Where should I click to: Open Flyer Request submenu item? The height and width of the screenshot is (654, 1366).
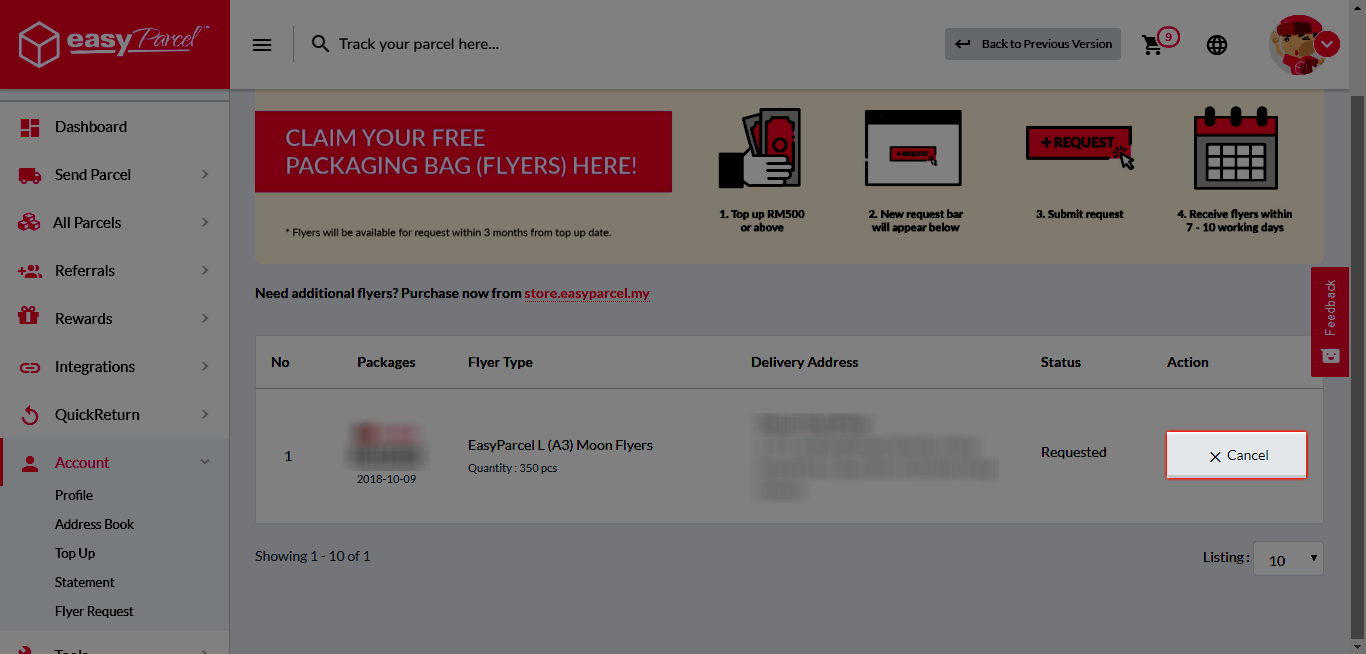[94, 611]
